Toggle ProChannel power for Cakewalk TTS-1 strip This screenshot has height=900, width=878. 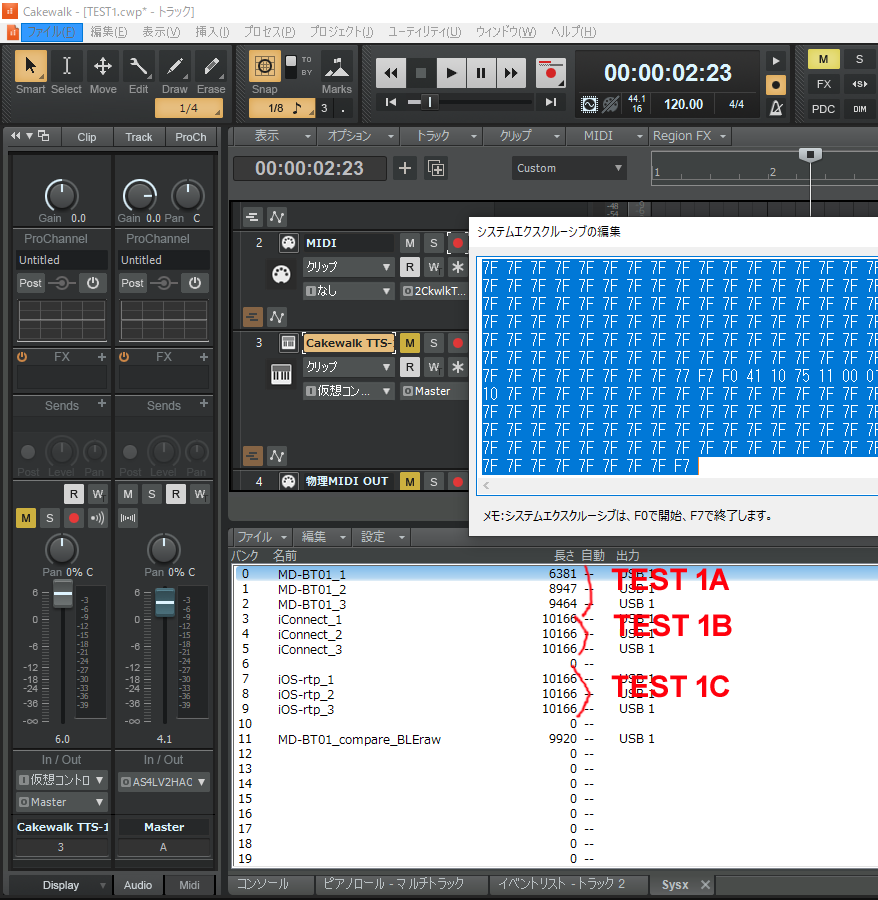[93, 283]
